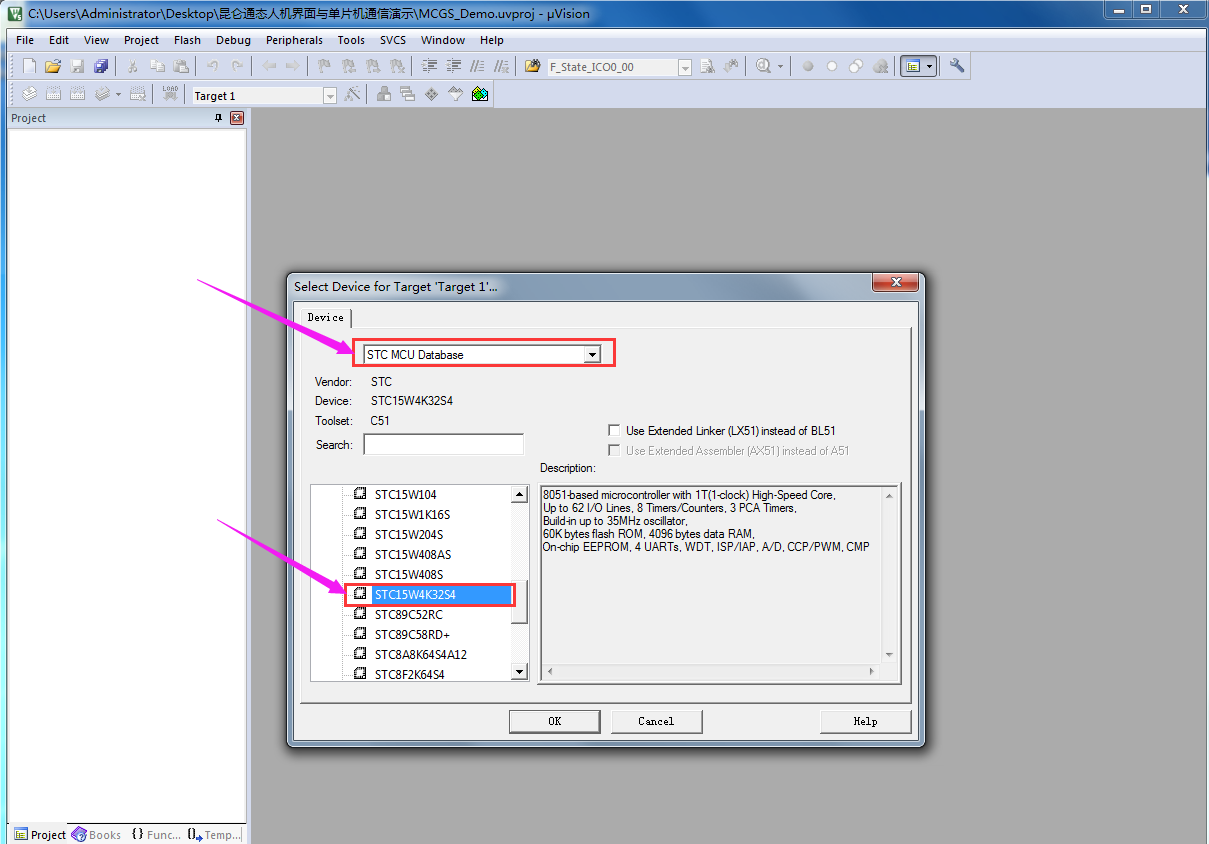Click the New file icon
The image size is (1209, 844).
[x=29, y=66]
